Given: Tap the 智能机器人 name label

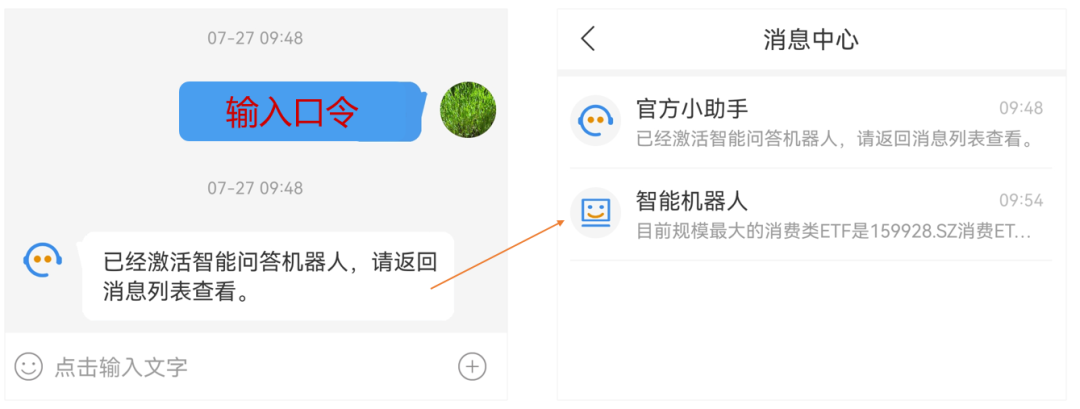Looking at the screenshot, I should 692,201.
